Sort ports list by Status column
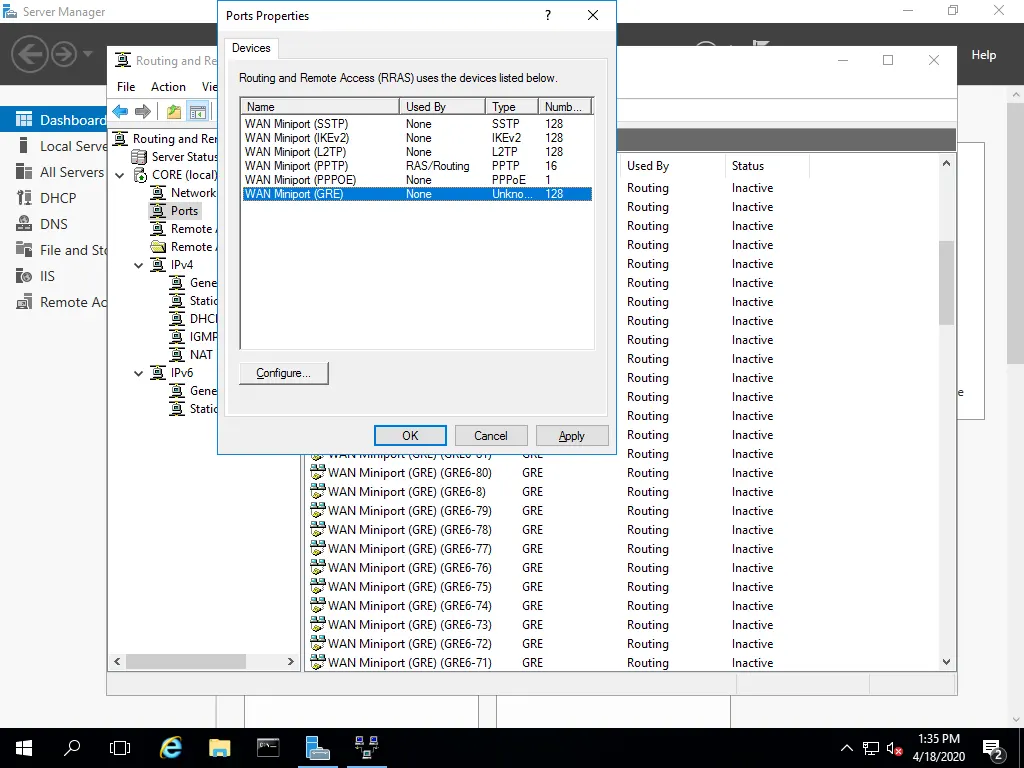 767,166
